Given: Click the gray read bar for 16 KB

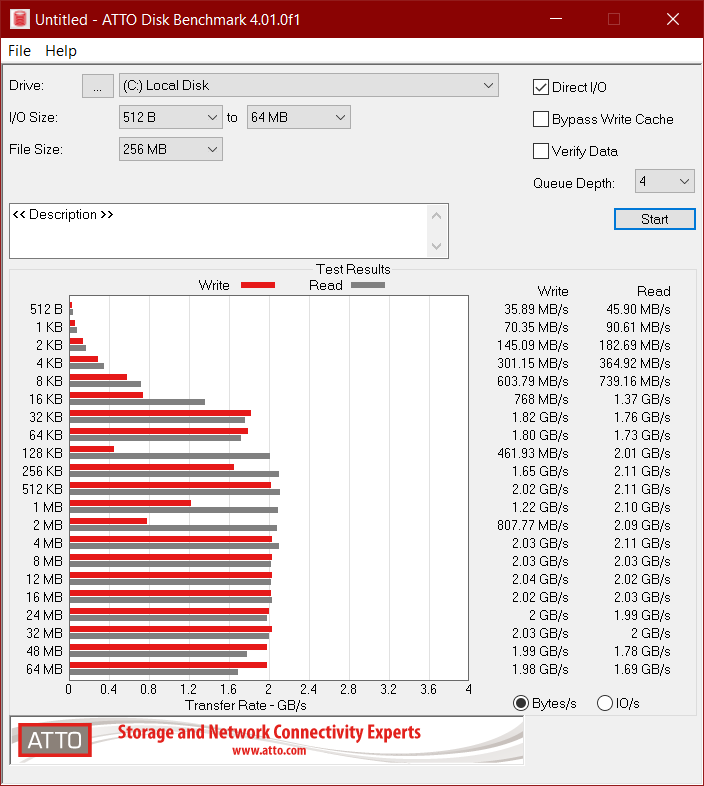Looking at the screenshot, I should click(137, 402).
